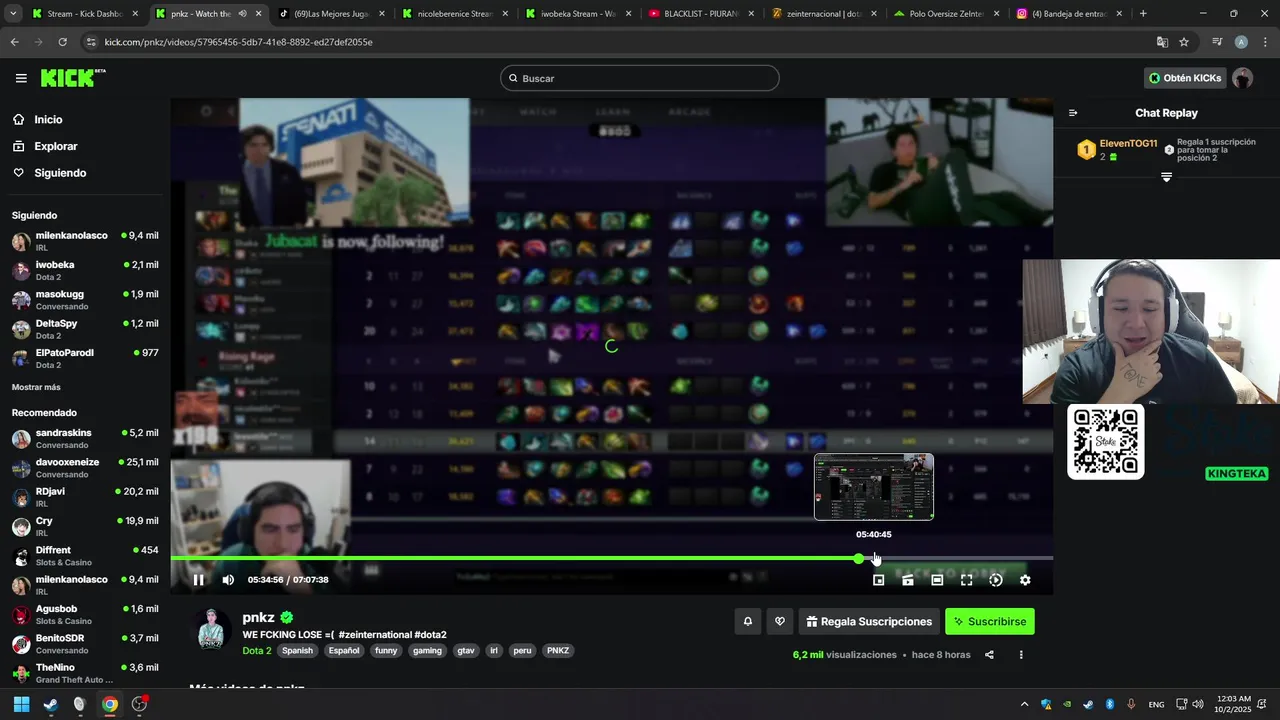The height and width of the screenshot is (720, 1280).
Task: Show hidden system tray icons
Action: (1024, 704)
